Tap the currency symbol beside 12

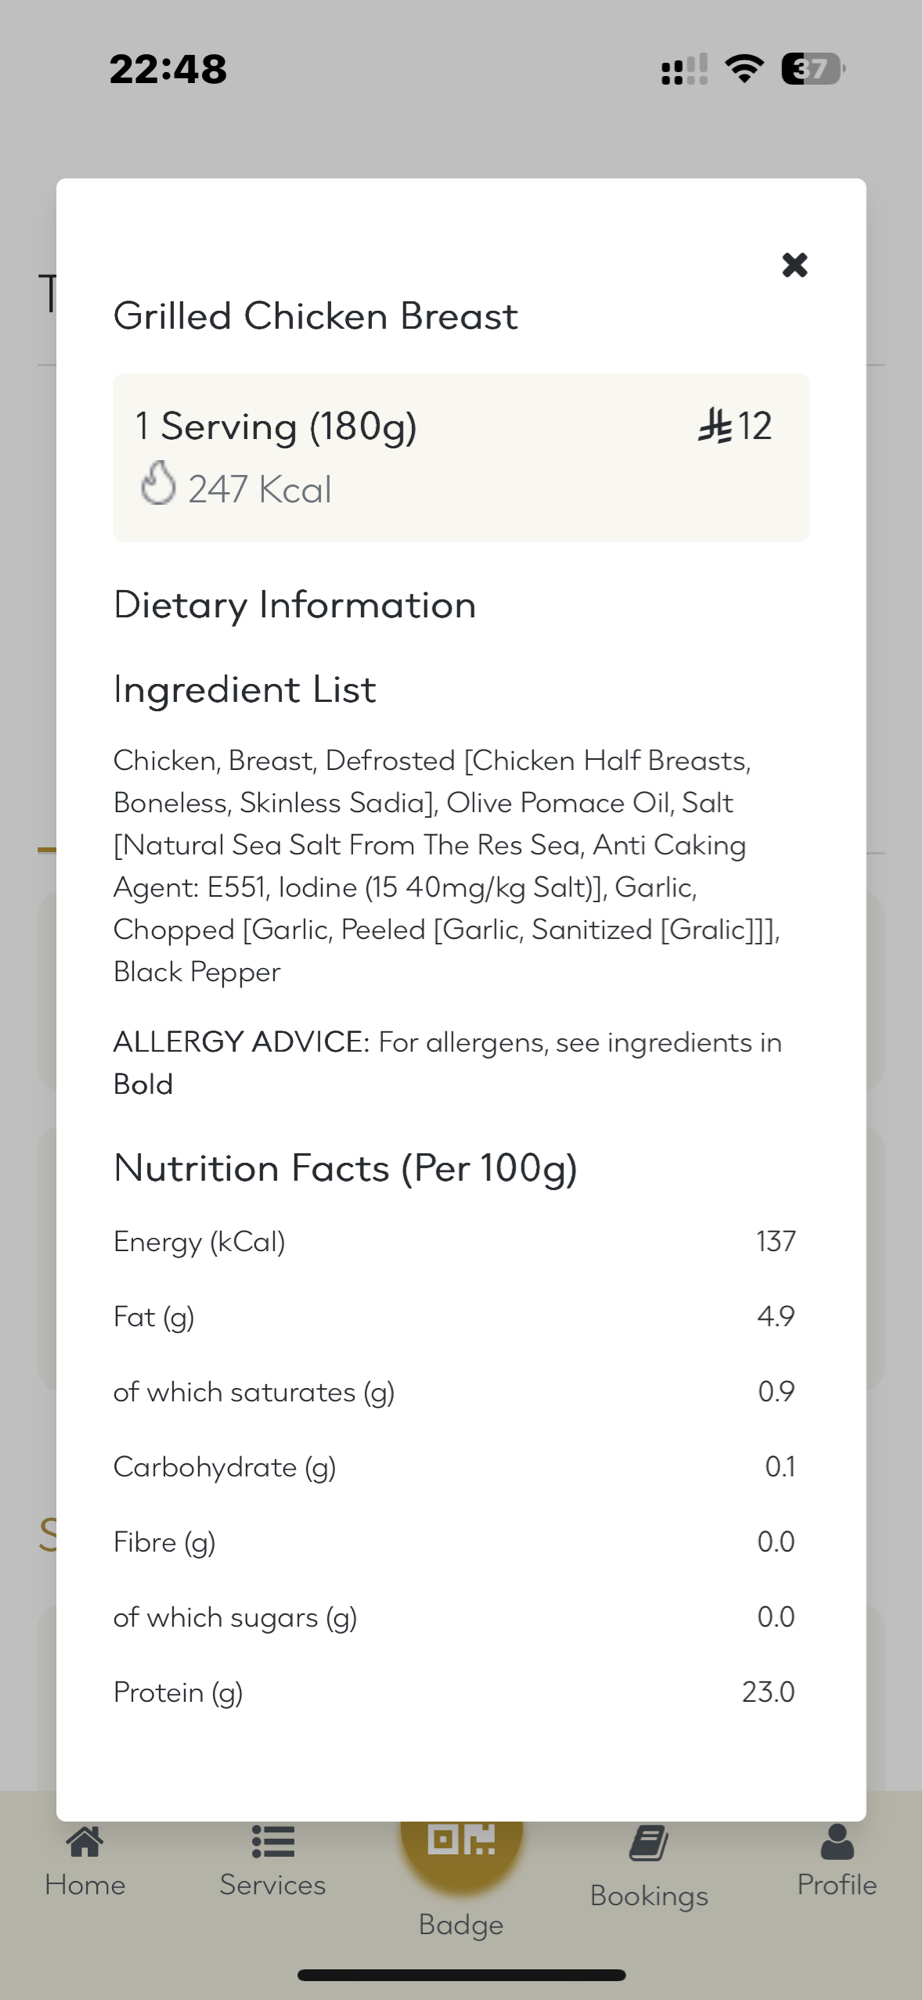click(x=715, y=426)
